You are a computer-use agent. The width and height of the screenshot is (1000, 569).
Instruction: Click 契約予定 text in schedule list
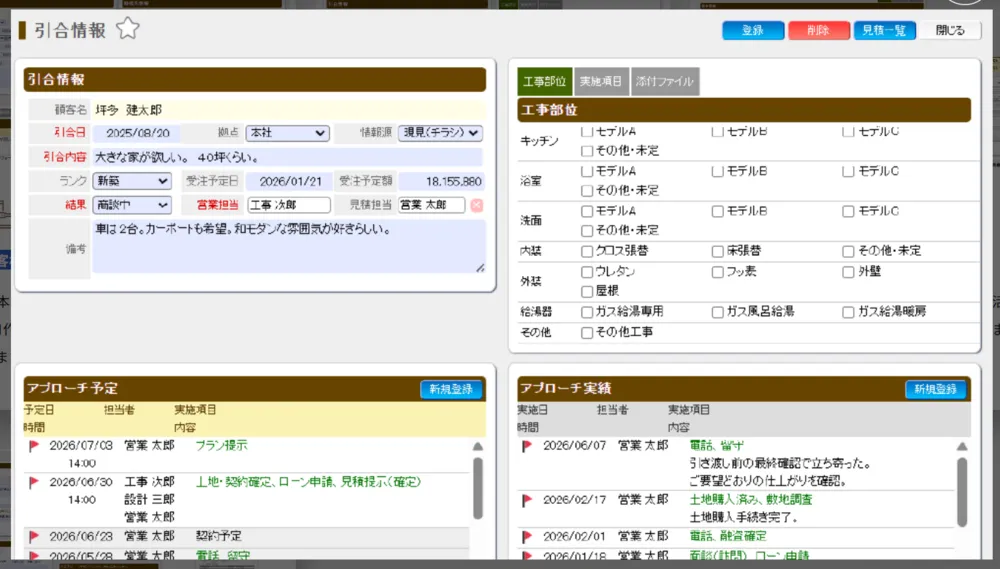219,536
